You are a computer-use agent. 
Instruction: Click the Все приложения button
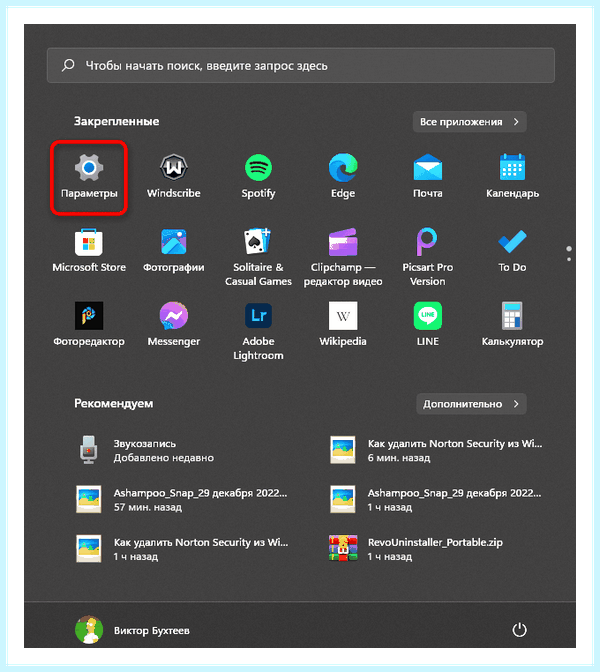tap(469, 122)
